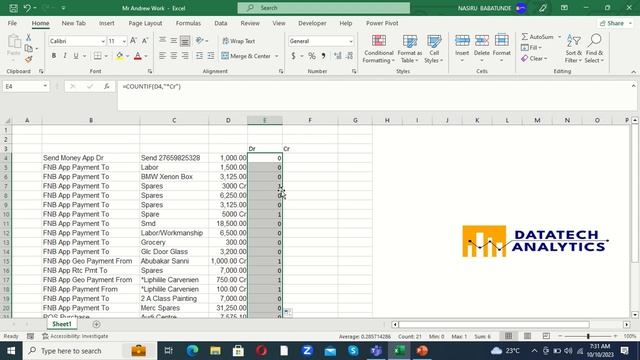640x360 pixels.
Task: Toggle Underline formatting
Action: pyautogui.click(x=76, y=56)
